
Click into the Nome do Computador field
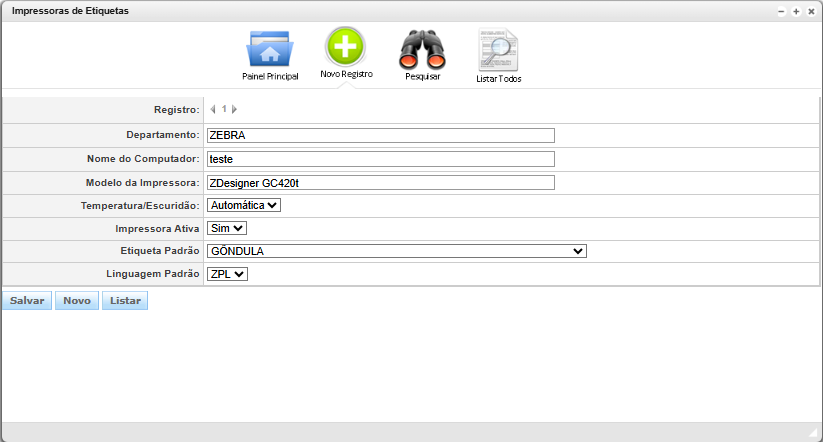coord(380,159)
